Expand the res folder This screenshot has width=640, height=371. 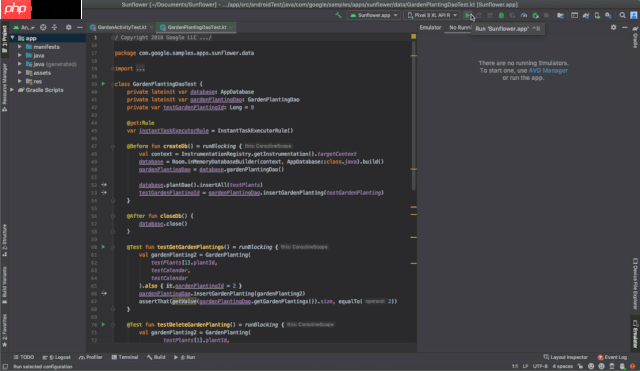coord(20,81)
